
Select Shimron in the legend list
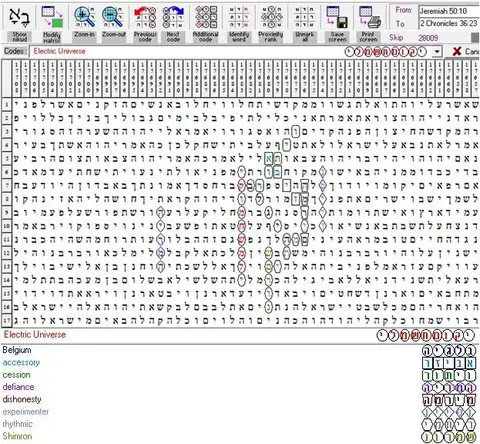[x=17, y=436]
